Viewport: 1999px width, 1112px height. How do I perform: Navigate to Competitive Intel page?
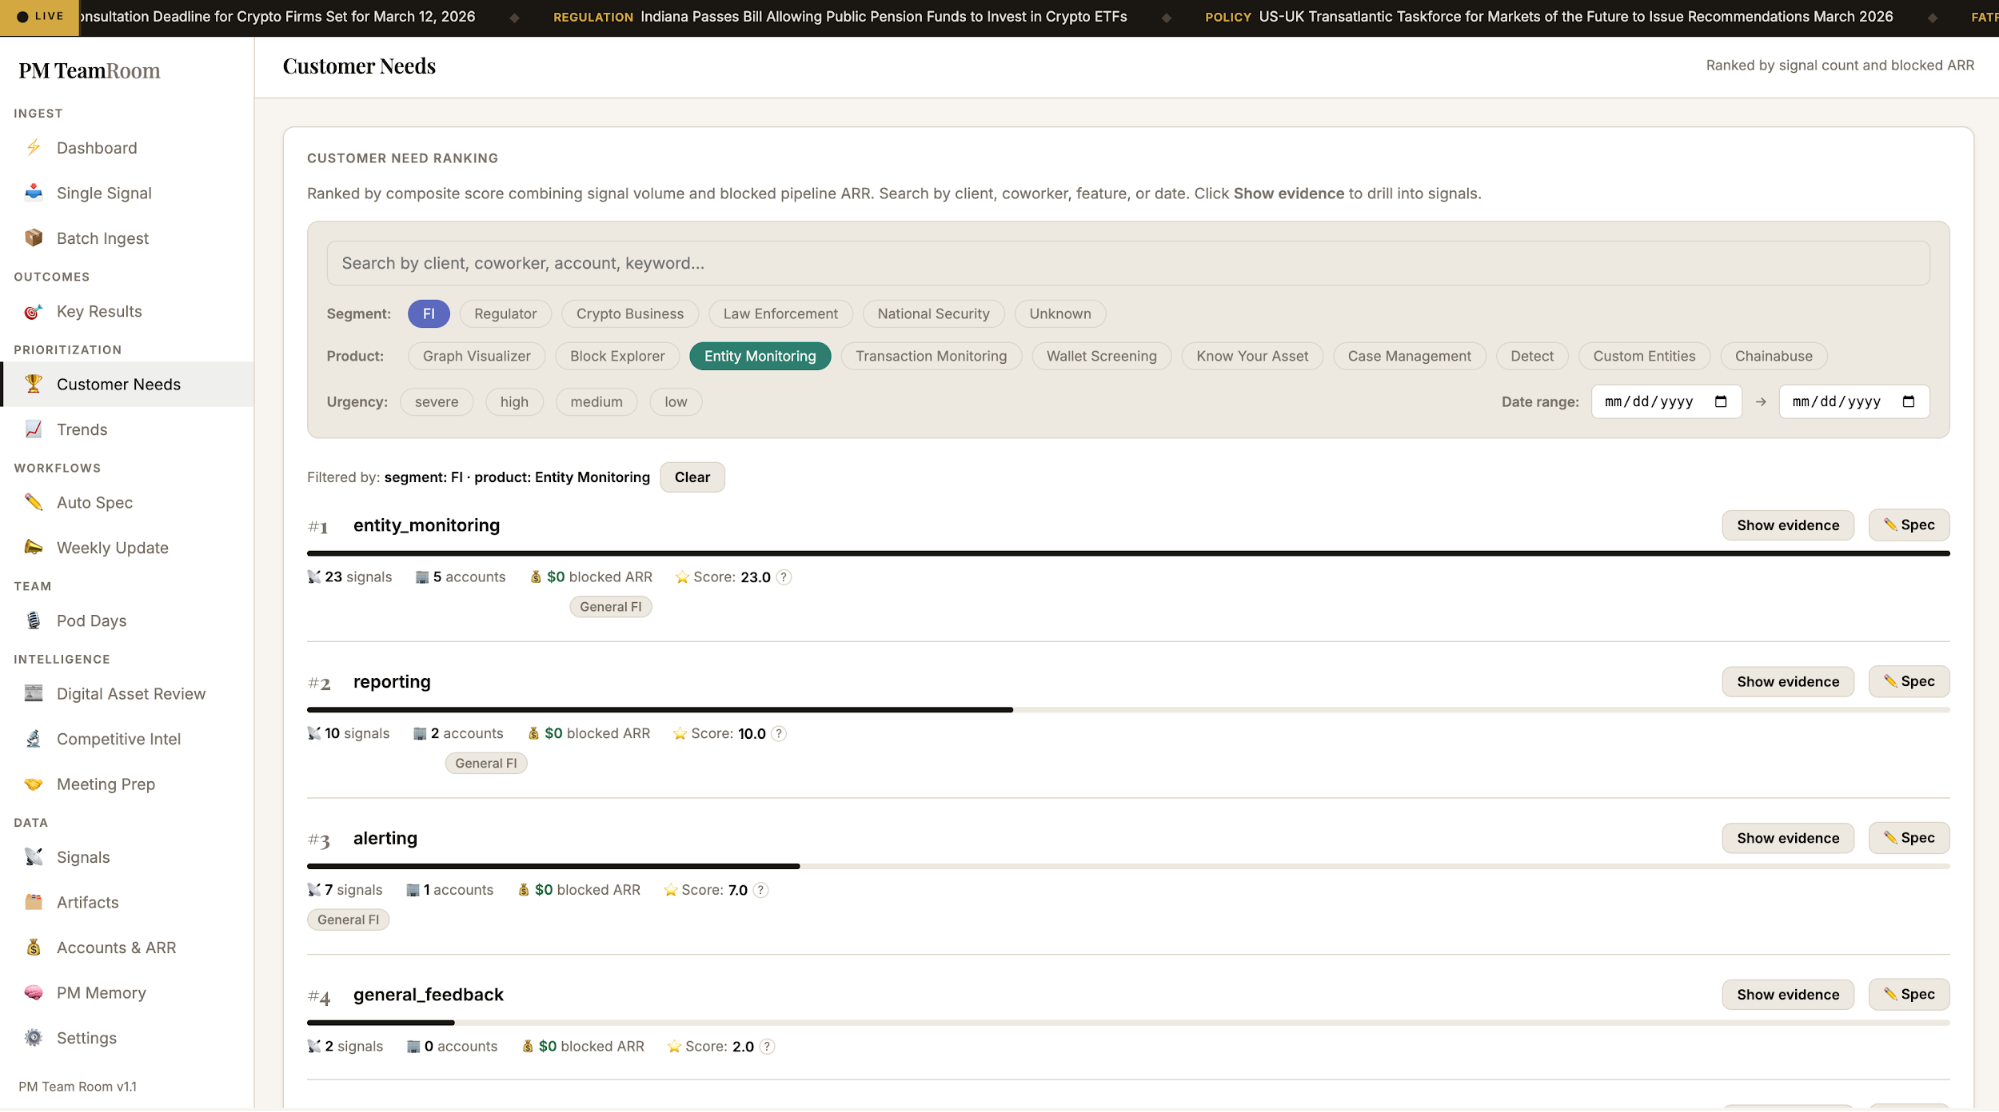[118, 739]
